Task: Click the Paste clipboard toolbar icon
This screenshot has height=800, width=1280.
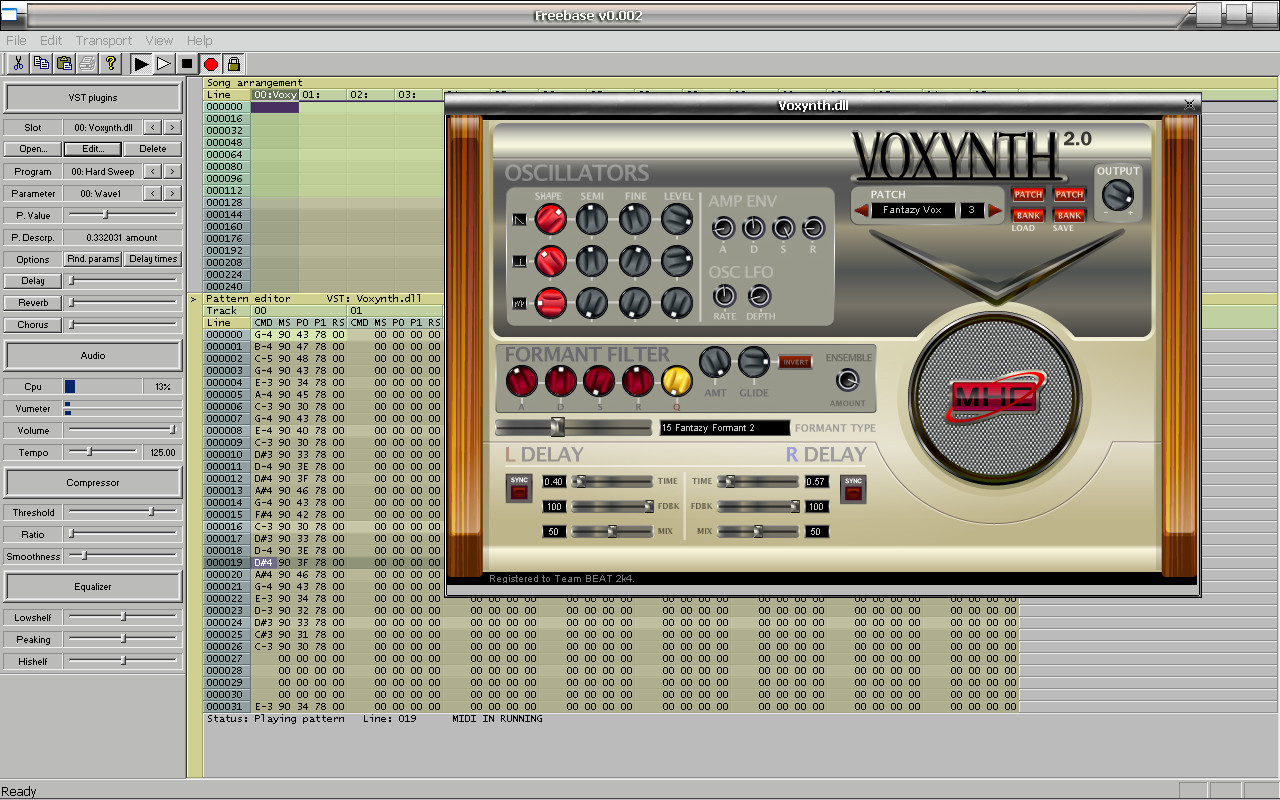Action: [64, 64]
